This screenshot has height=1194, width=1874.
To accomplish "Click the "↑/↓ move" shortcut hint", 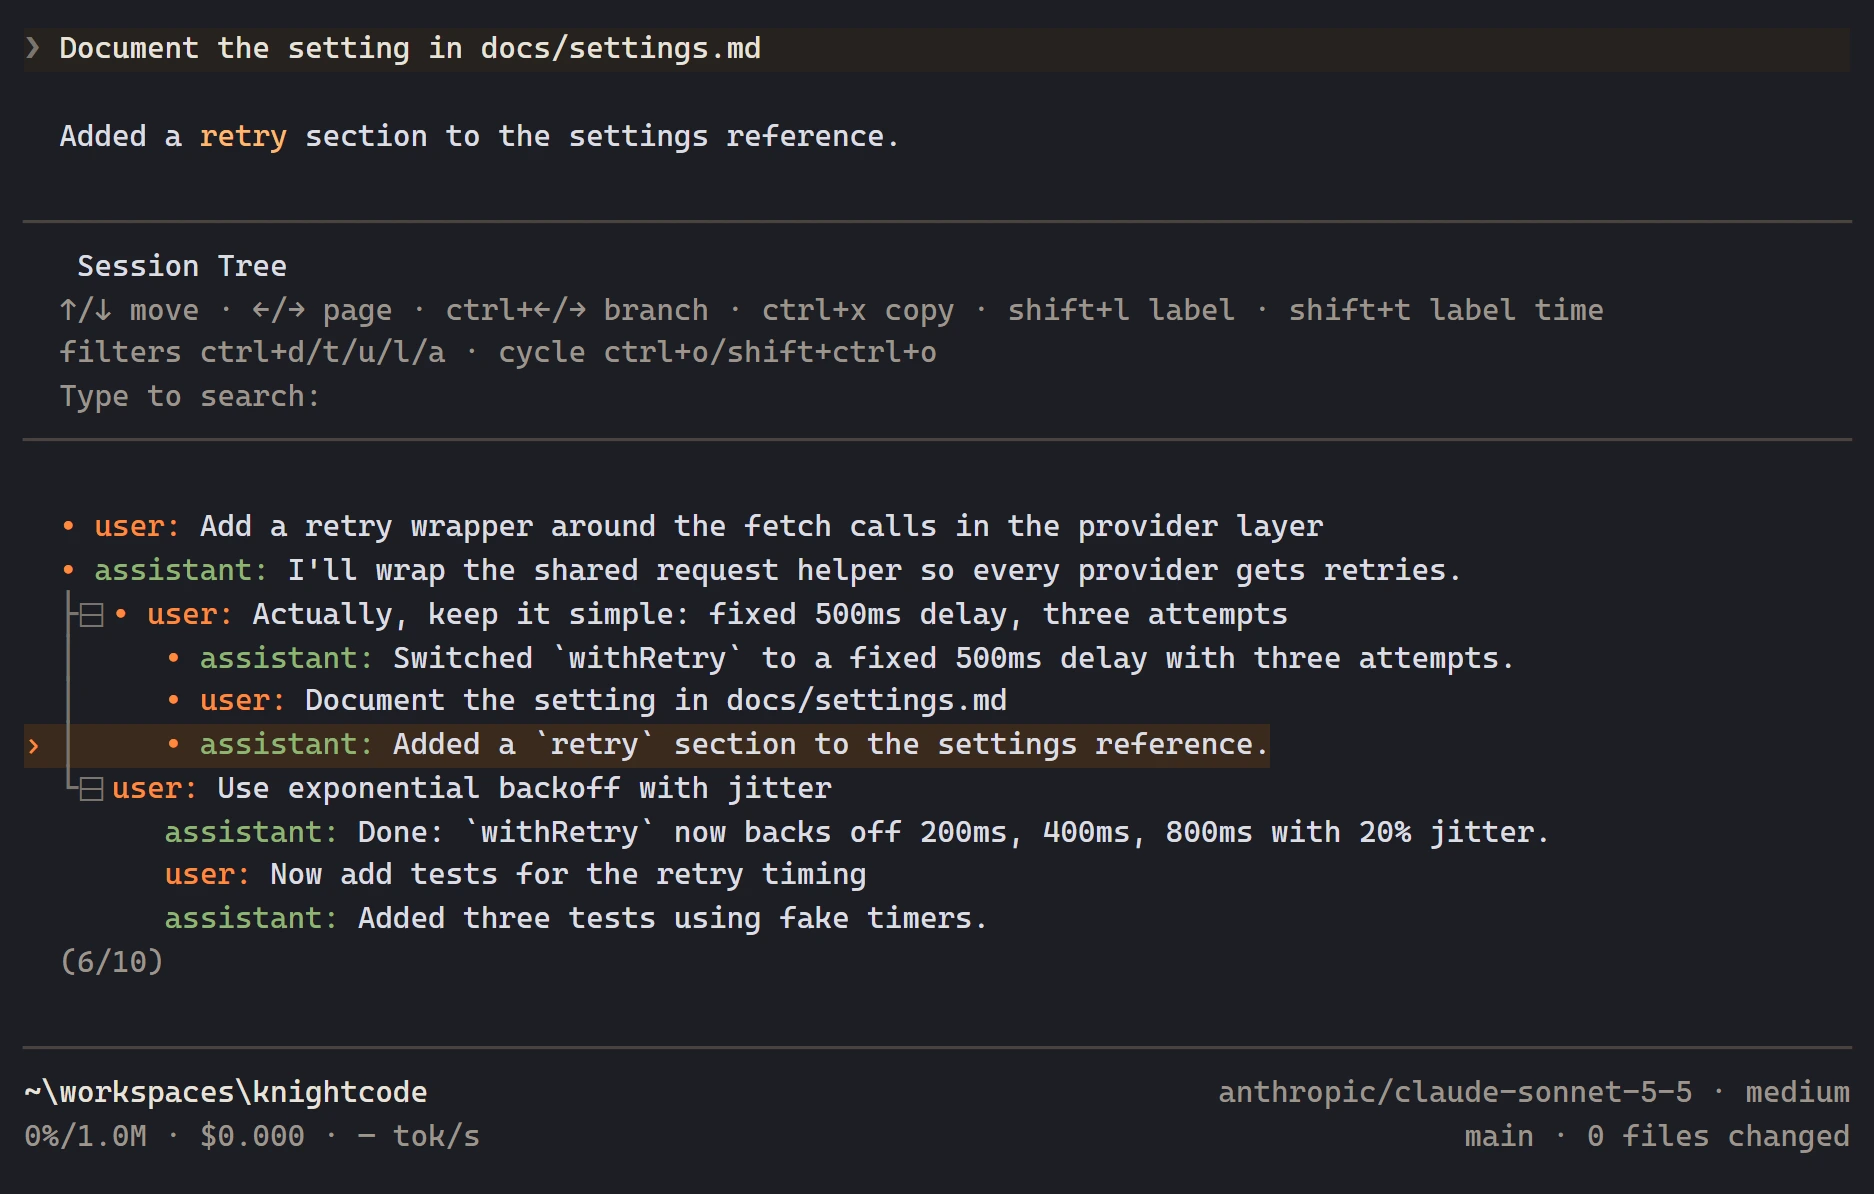I will pyautogui.click(x=130, y=310).
